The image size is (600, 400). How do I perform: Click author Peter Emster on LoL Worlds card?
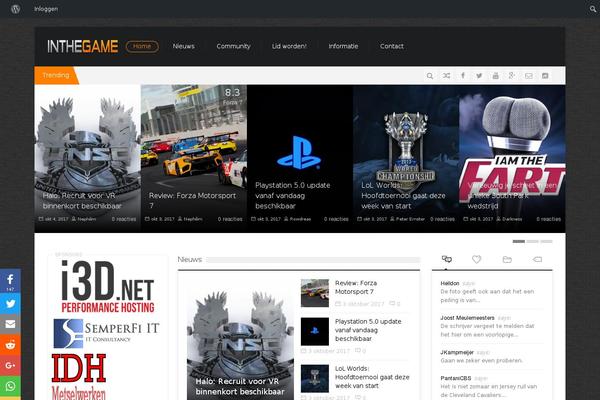click(x=408, y=219)
